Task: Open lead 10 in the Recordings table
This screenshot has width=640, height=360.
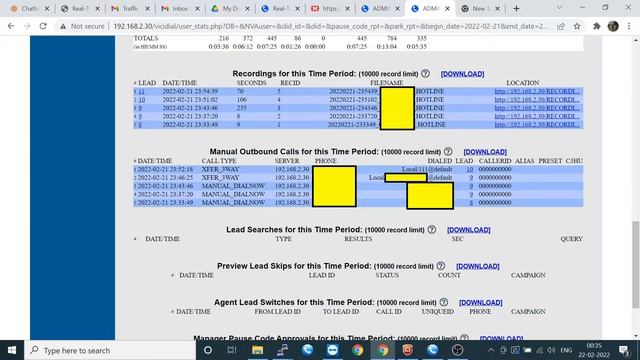Action: pyautogui.click(x=141, y=100)
